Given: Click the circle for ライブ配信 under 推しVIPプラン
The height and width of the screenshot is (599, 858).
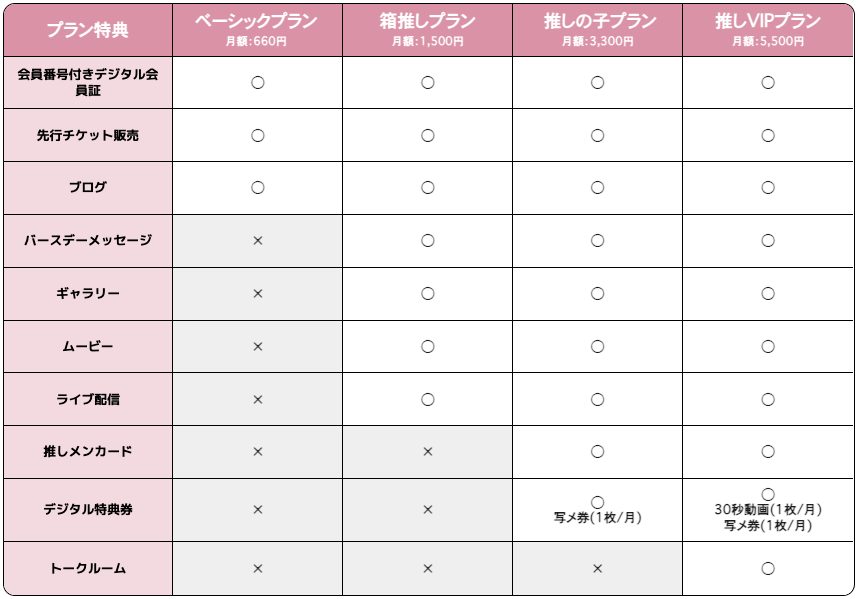Looking at the screenshot, I should coord(768,400).
